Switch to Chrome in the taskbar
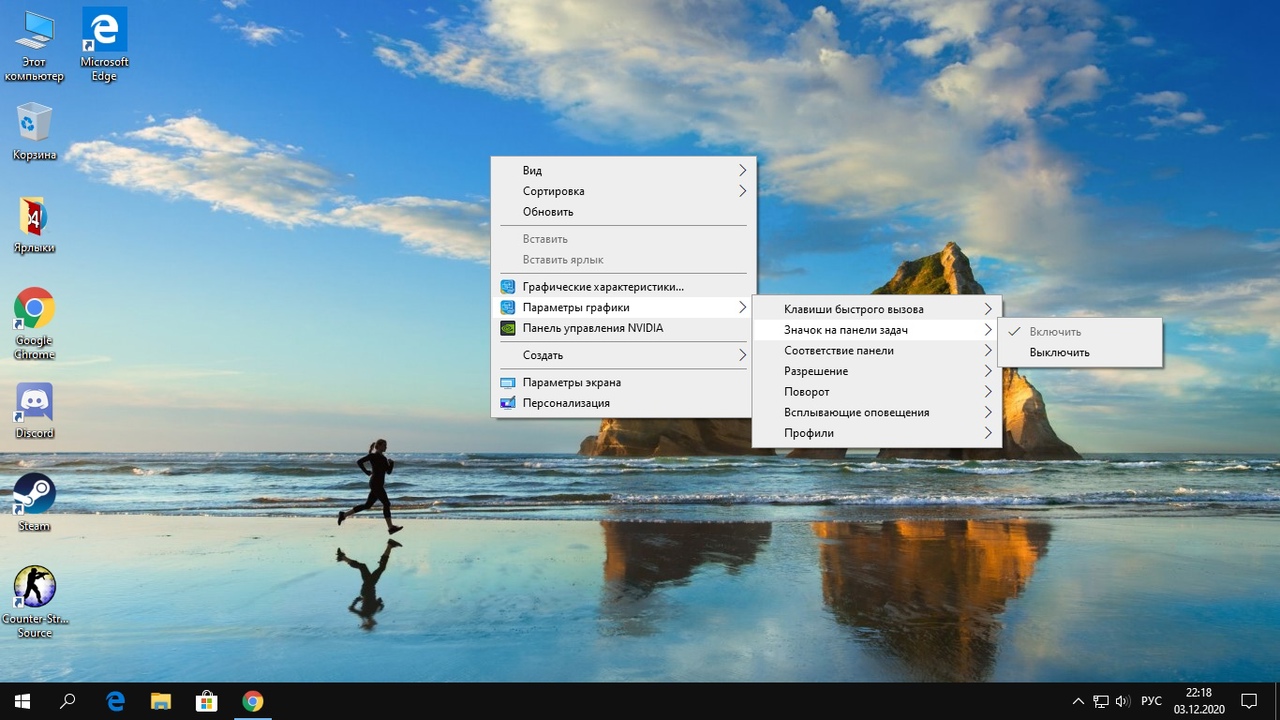1280x720 pixels. click(253, 701)
